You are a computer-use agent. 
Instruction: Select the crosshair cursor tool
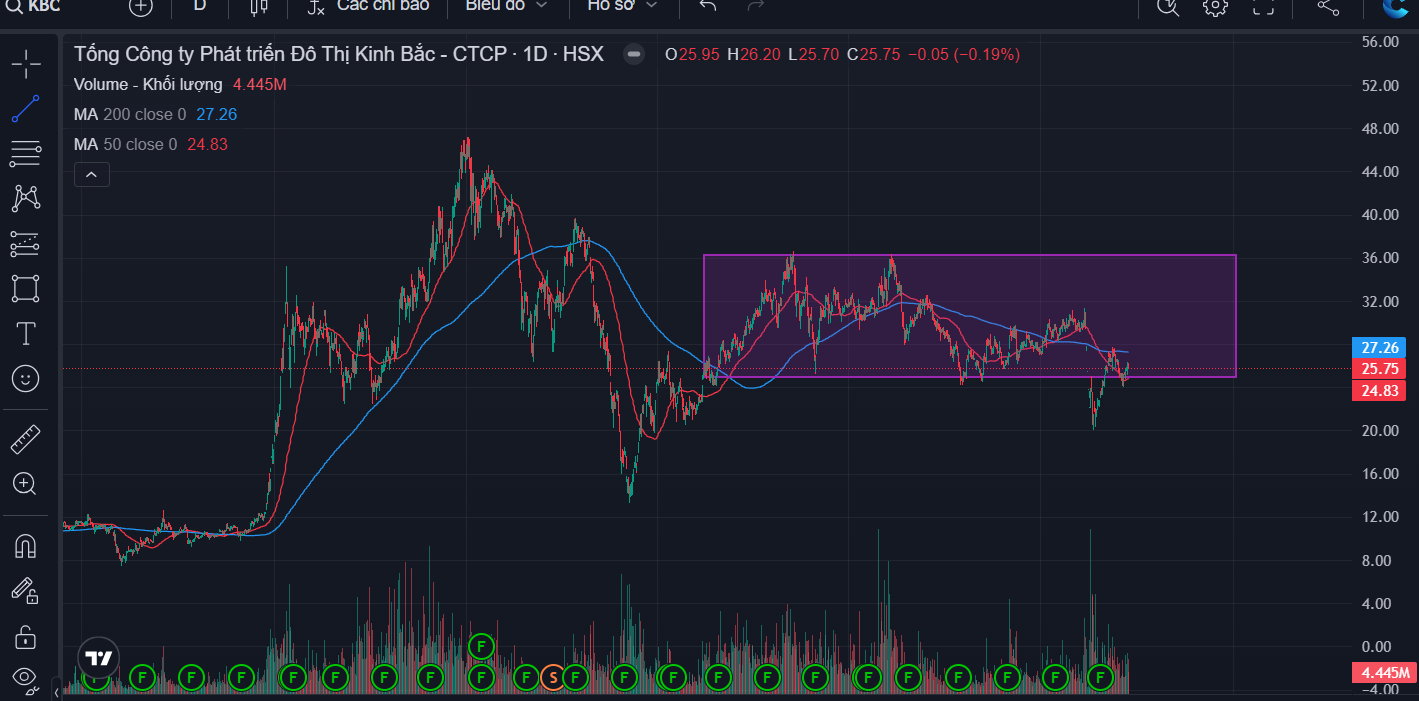[x=26, y=65]
